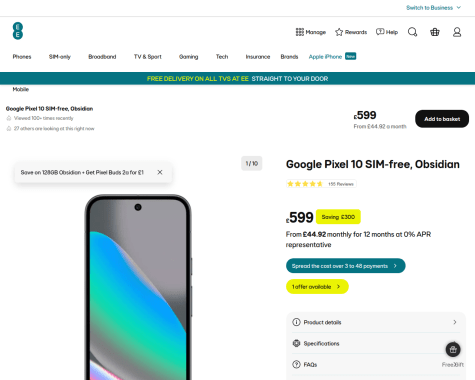Expand the Product details row

click(376, 322)
